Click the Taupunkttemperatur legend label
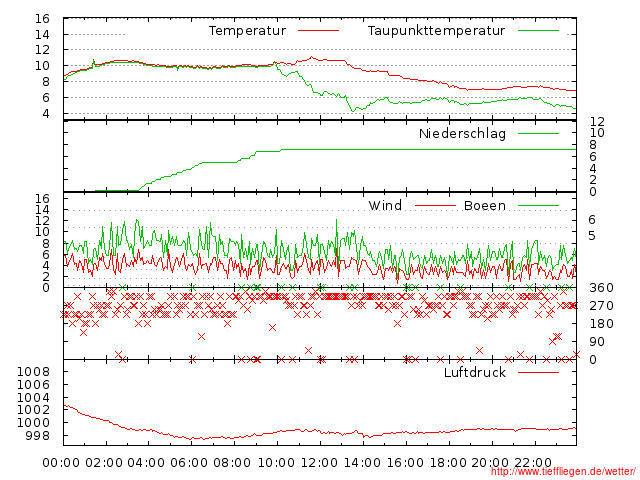Viewport: 640px width, 480px height. [x=436, y=31]
